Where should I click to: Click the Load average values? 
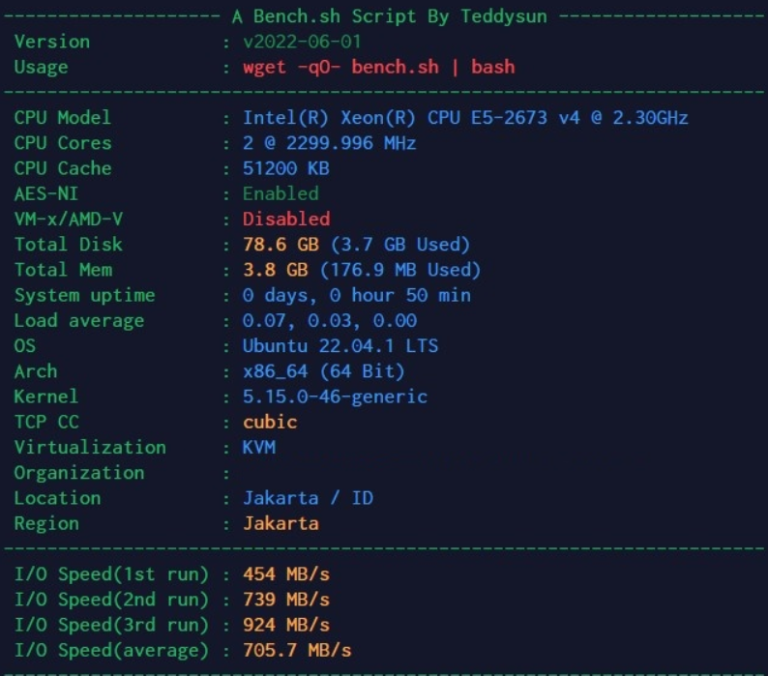(x=329, y=321)
